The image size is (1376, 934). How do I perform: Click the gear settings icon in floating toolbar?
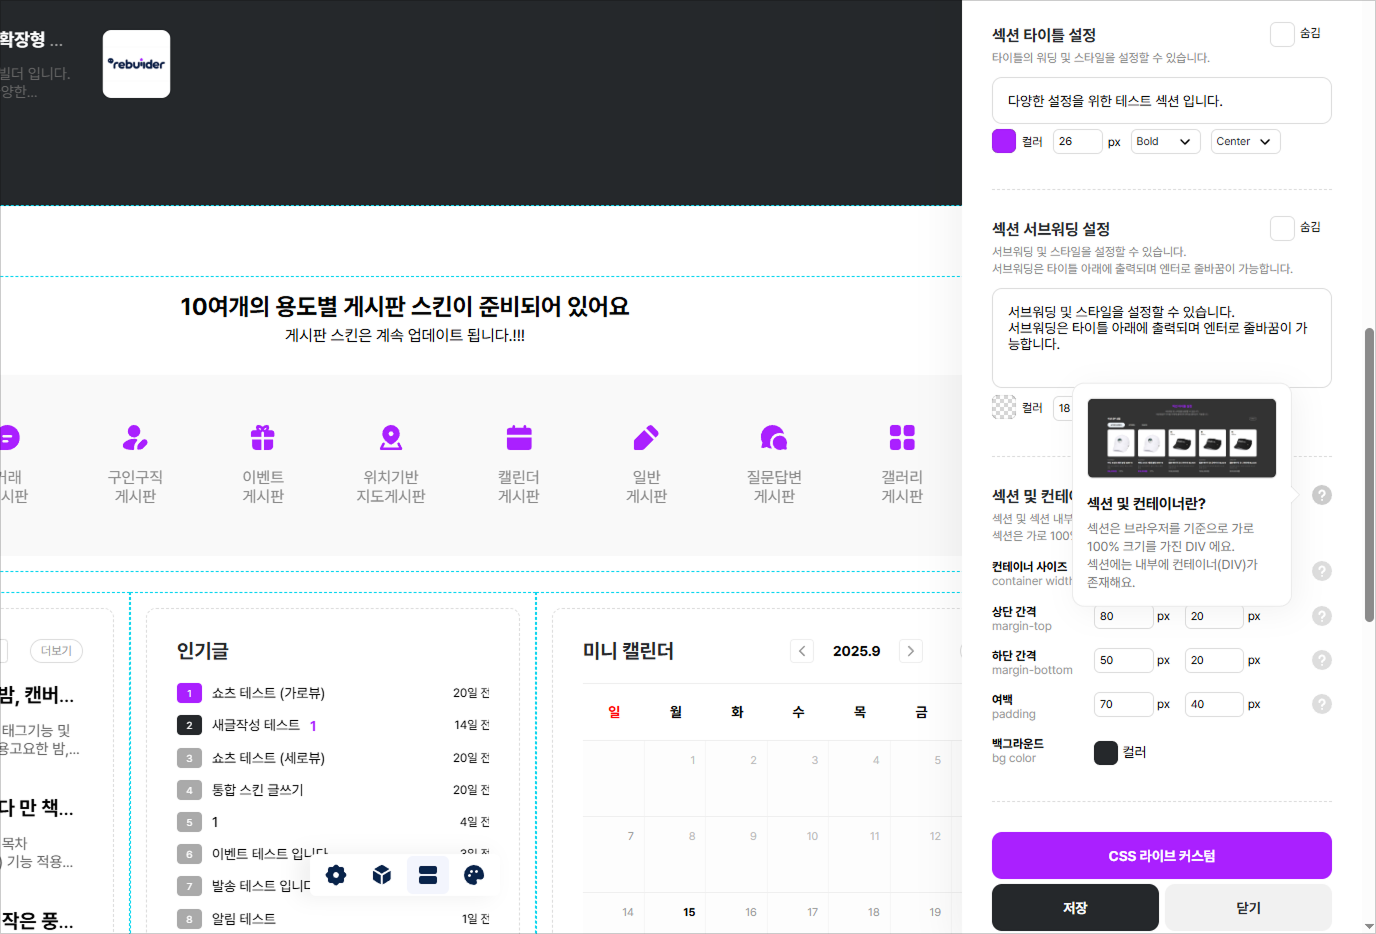[x=336, y=875]
